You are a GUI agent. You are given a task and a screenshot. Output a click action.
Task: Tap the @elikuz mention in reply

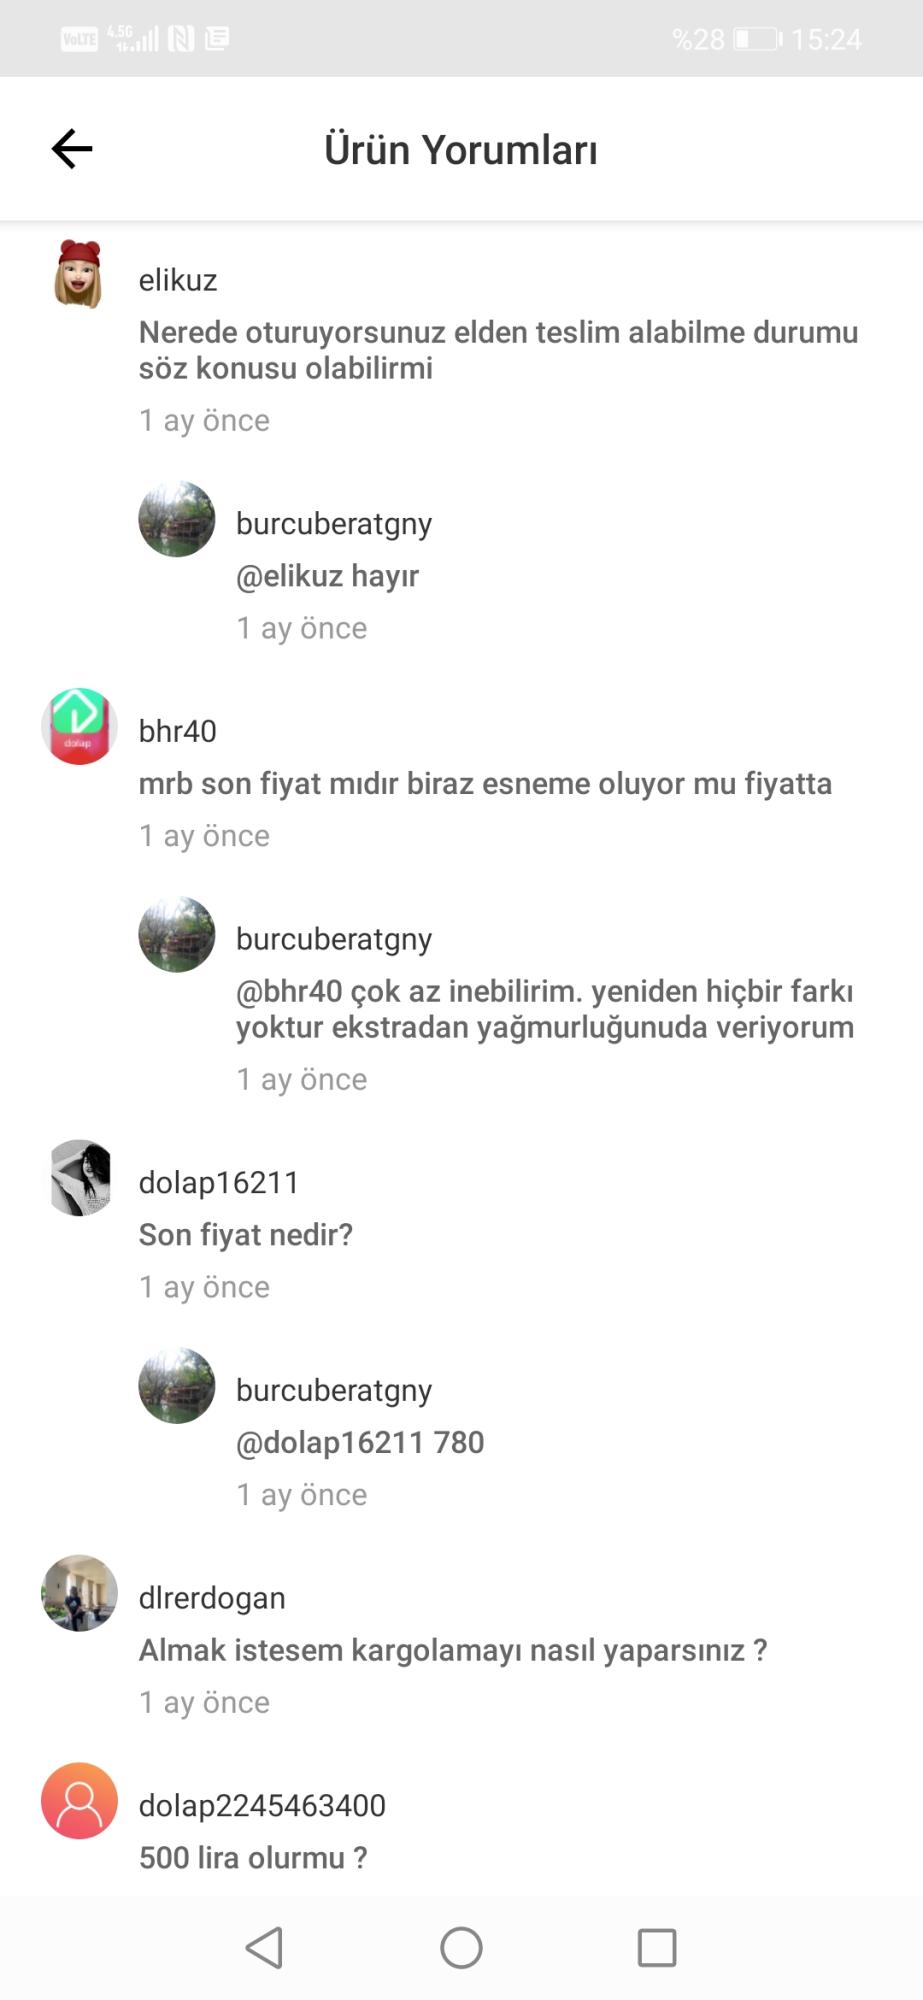coord(289,576)
